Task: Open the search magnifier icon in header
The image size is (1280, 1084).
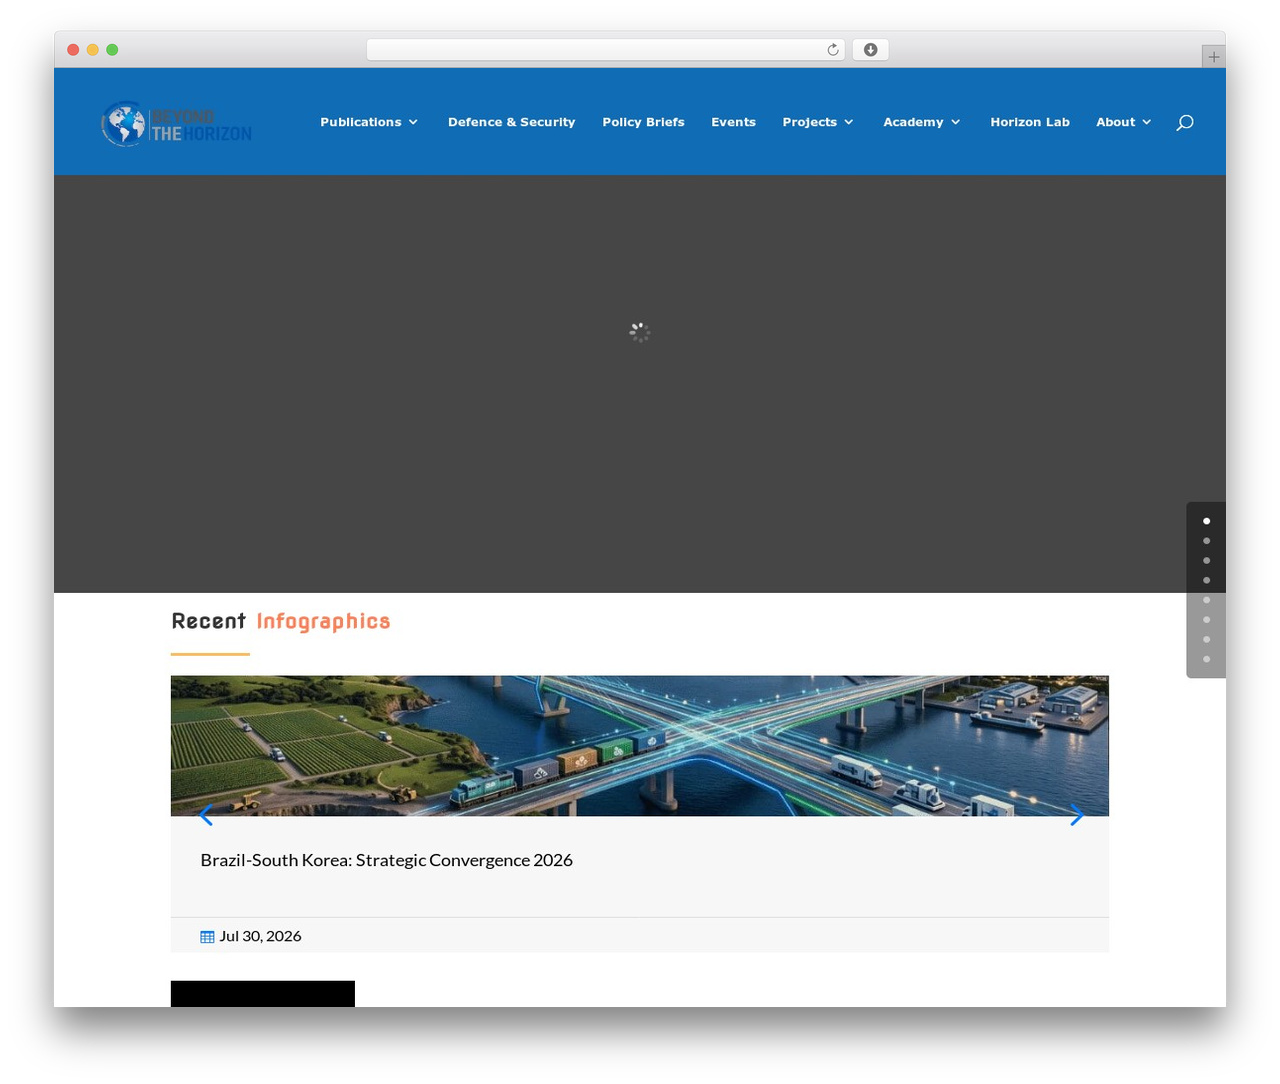Action: (x=1185, y=122)
